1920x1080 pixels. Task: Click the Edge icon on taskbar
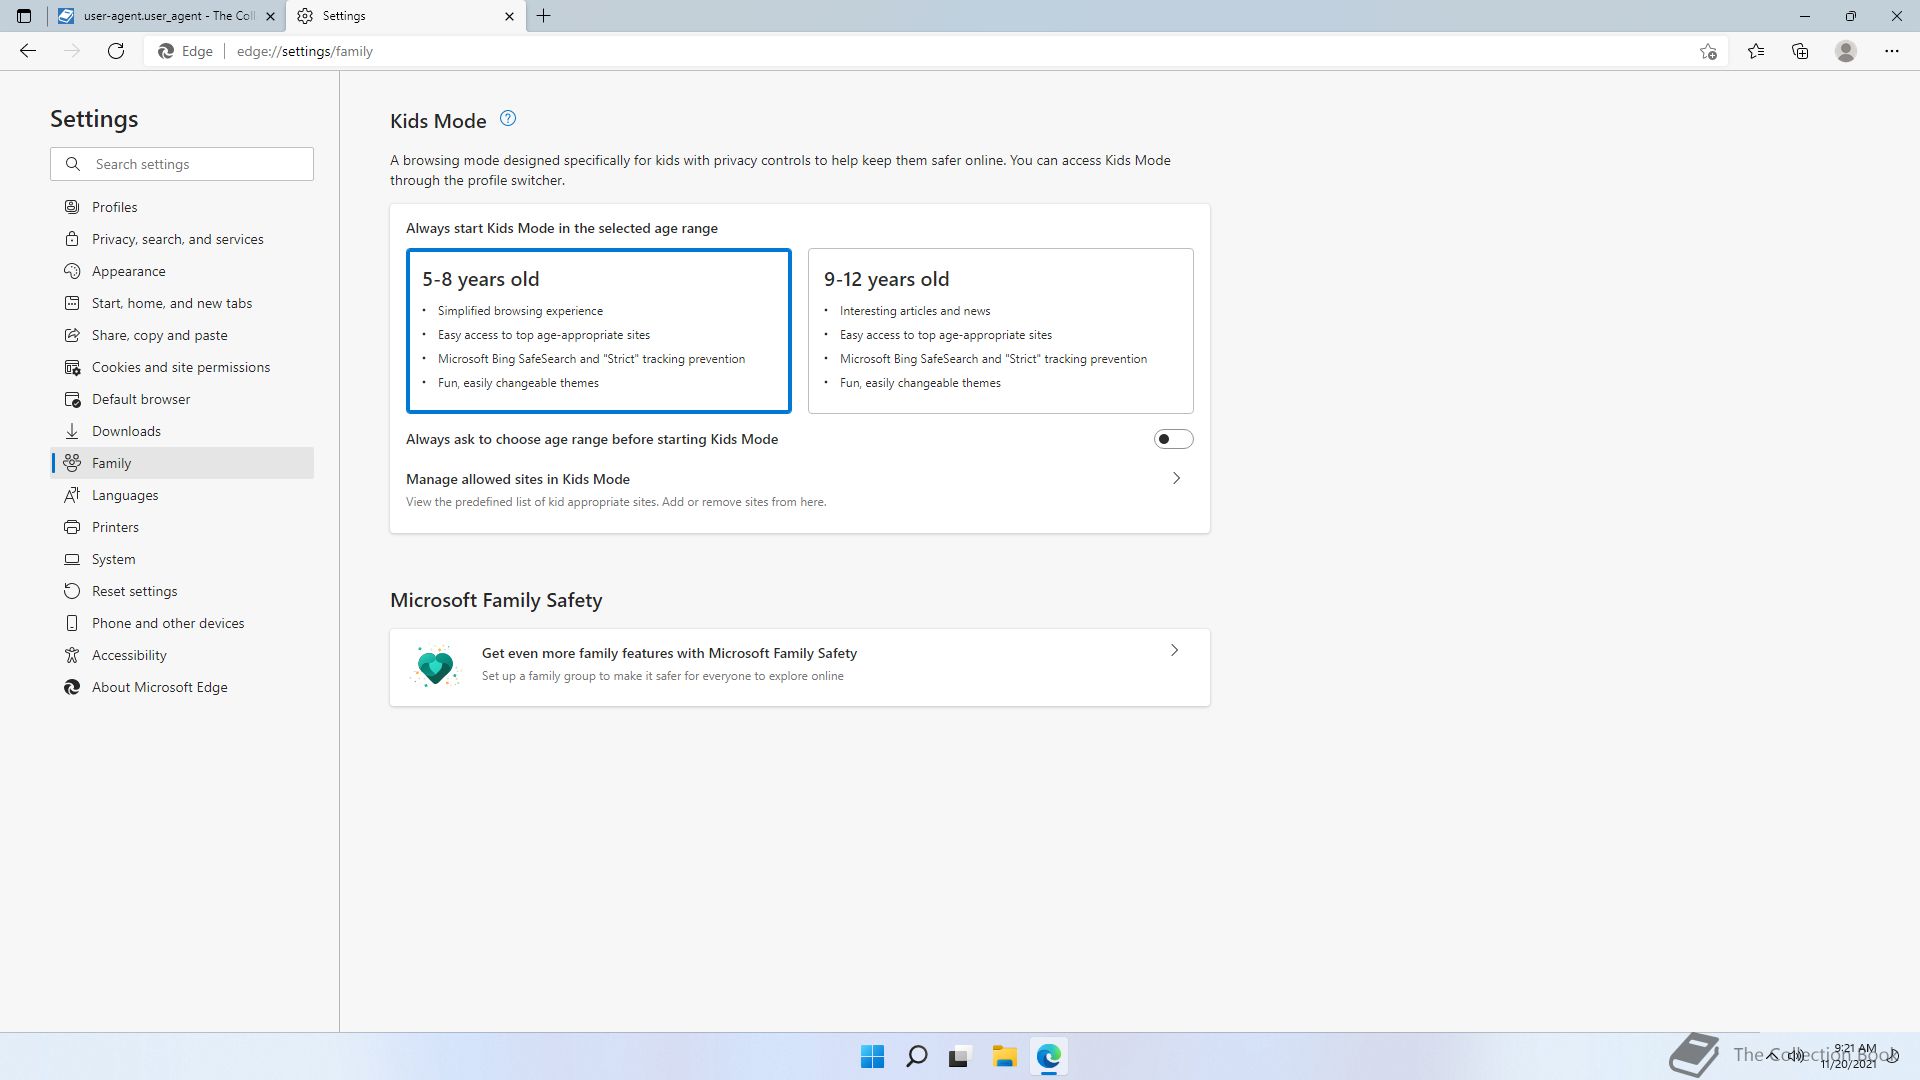(x=1048, y=1056)
